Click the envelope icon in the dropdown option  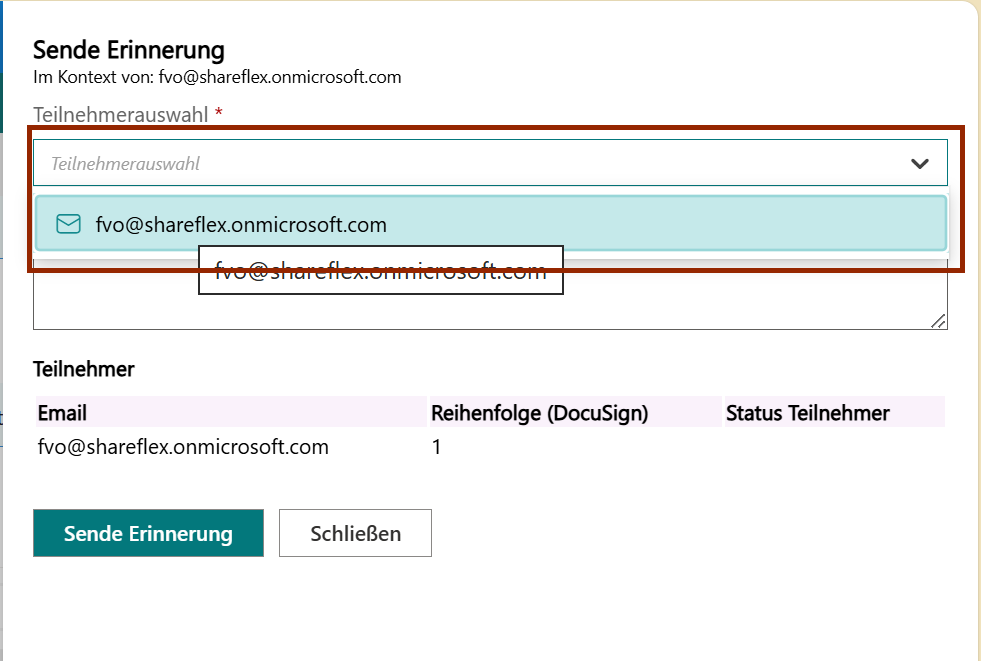point(68,224)
